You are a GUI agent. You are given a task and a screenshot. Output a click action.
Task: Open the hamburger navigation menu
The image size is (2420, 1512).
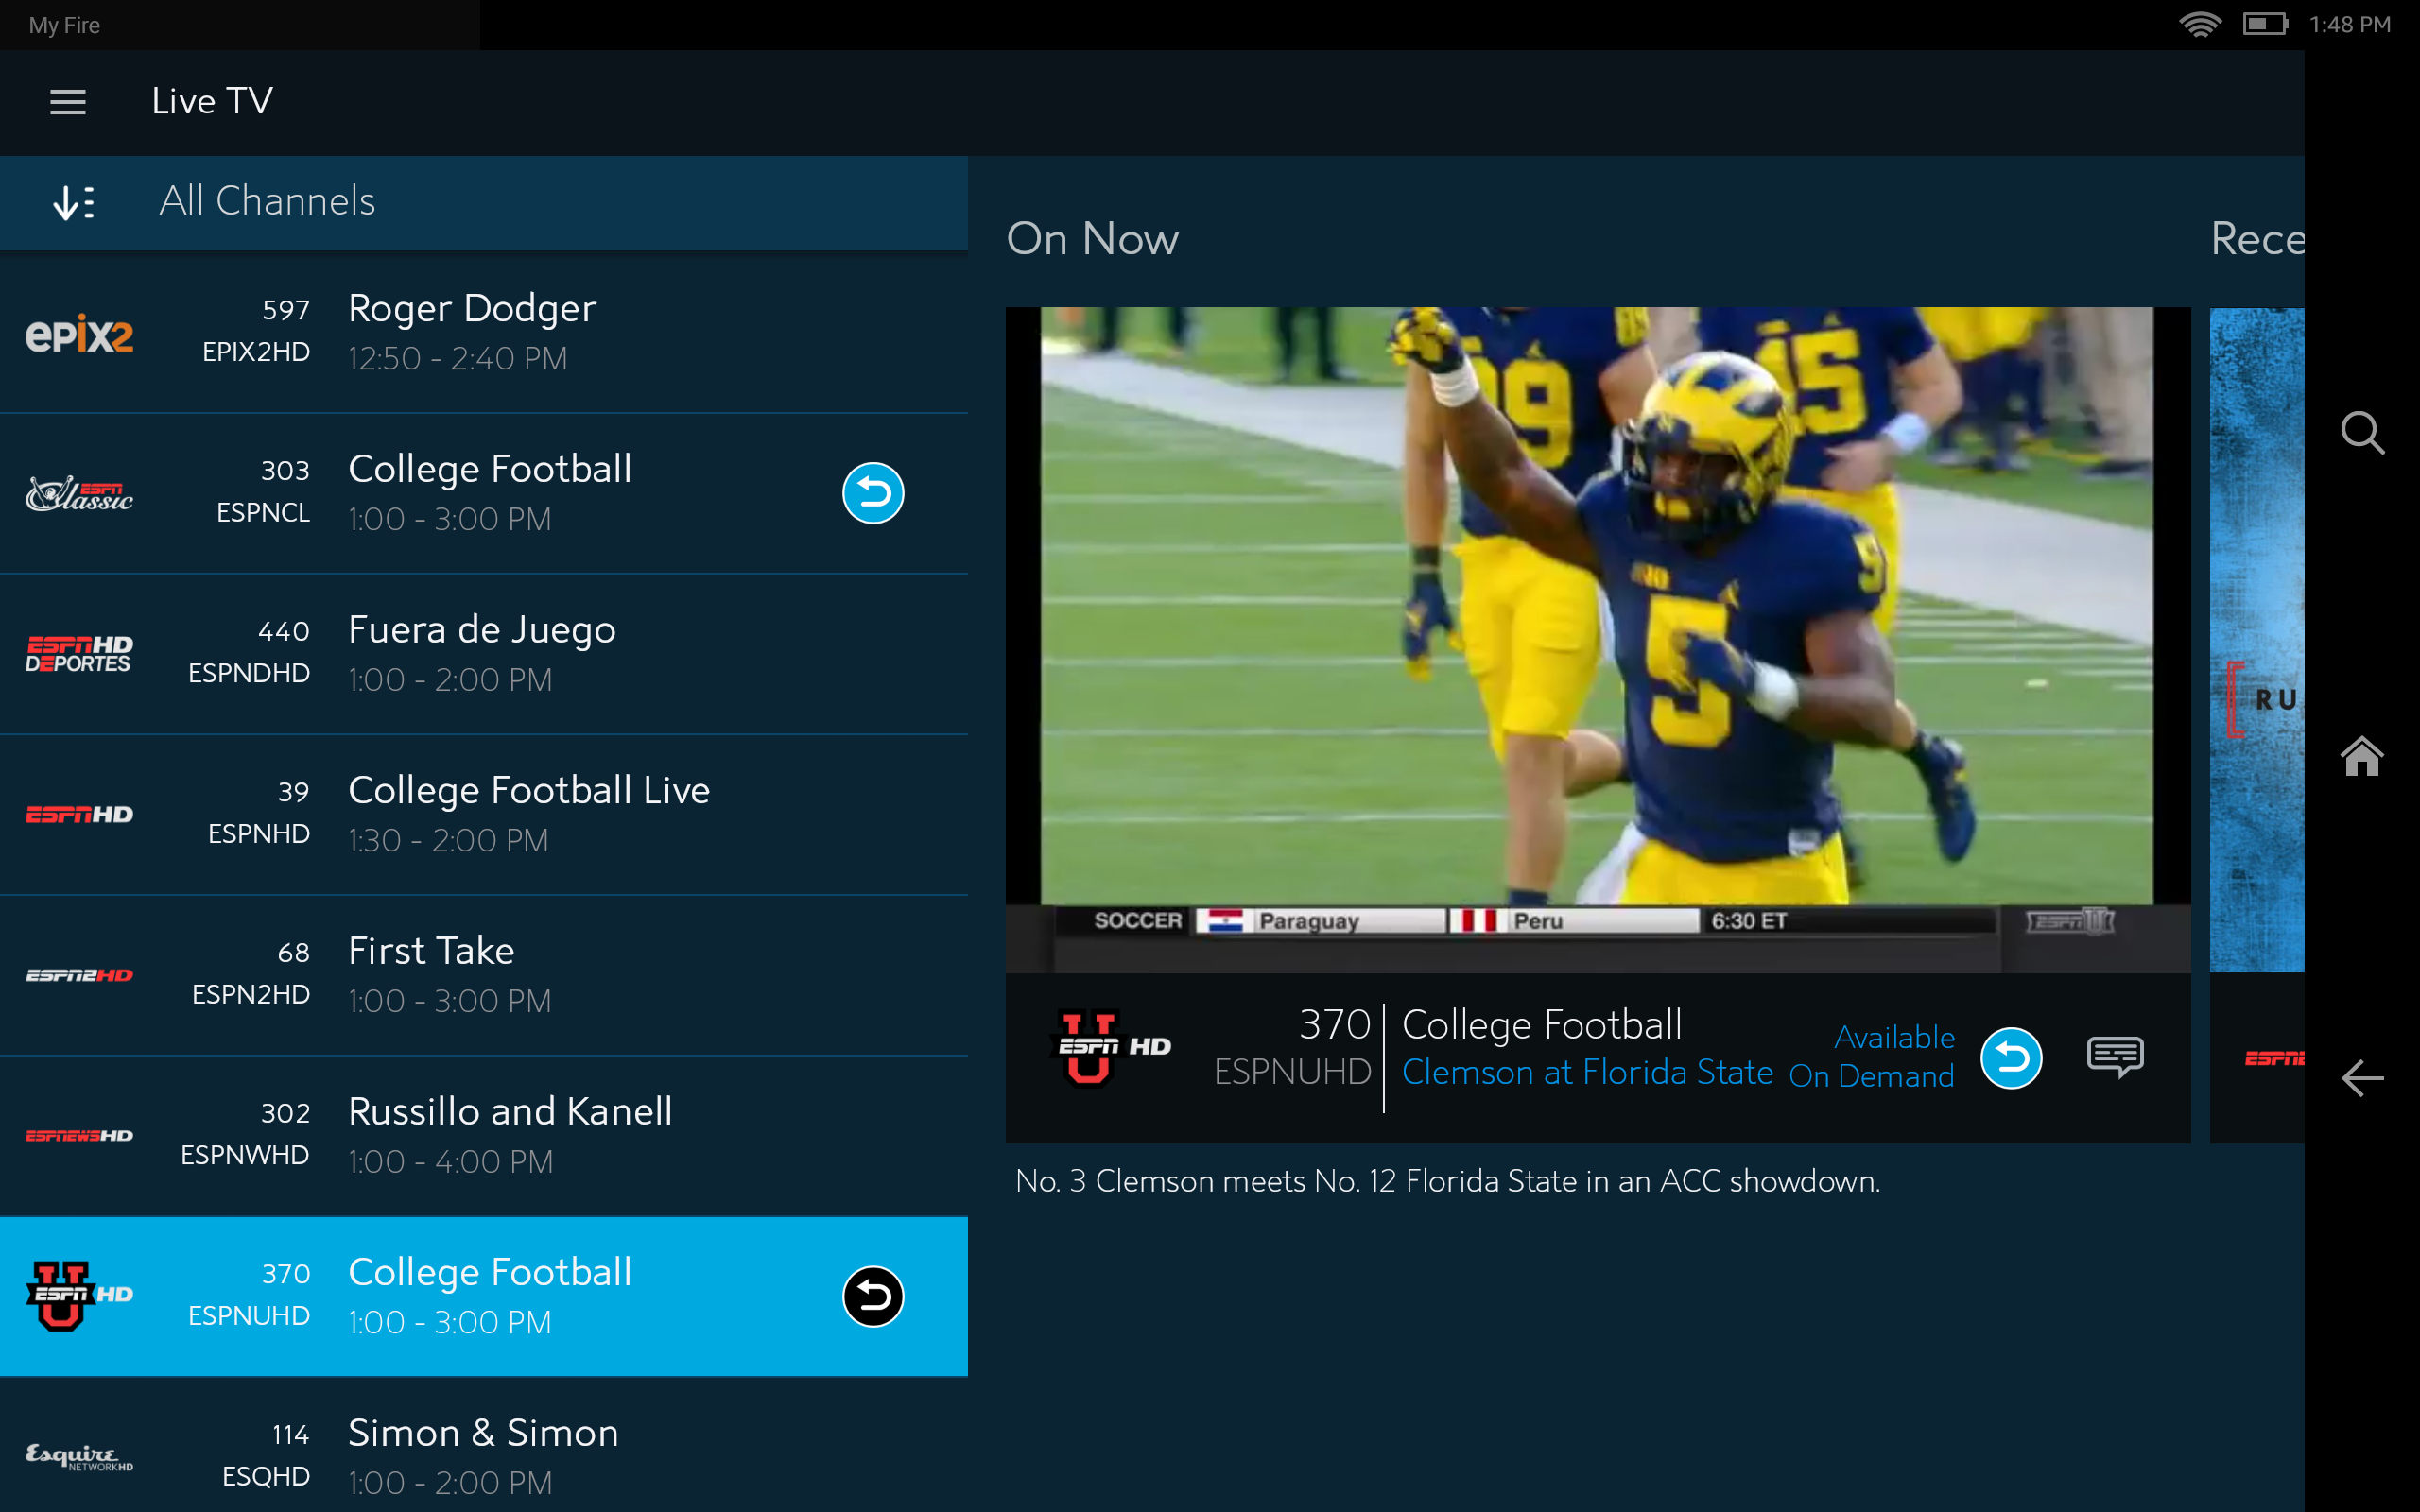68,101
